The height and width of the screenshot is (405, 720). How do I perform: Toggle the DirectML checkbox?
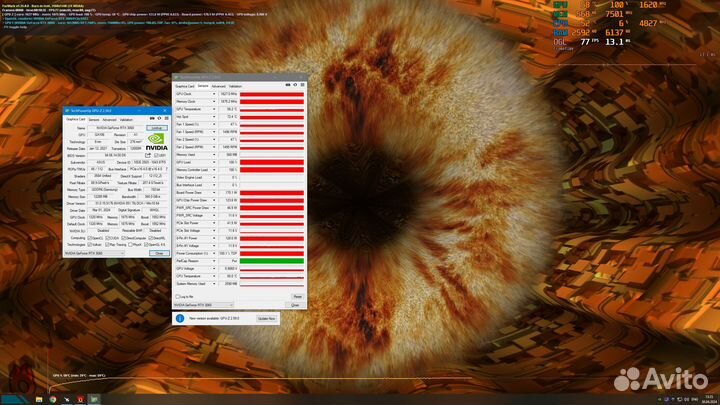click(x=151, y=238)
